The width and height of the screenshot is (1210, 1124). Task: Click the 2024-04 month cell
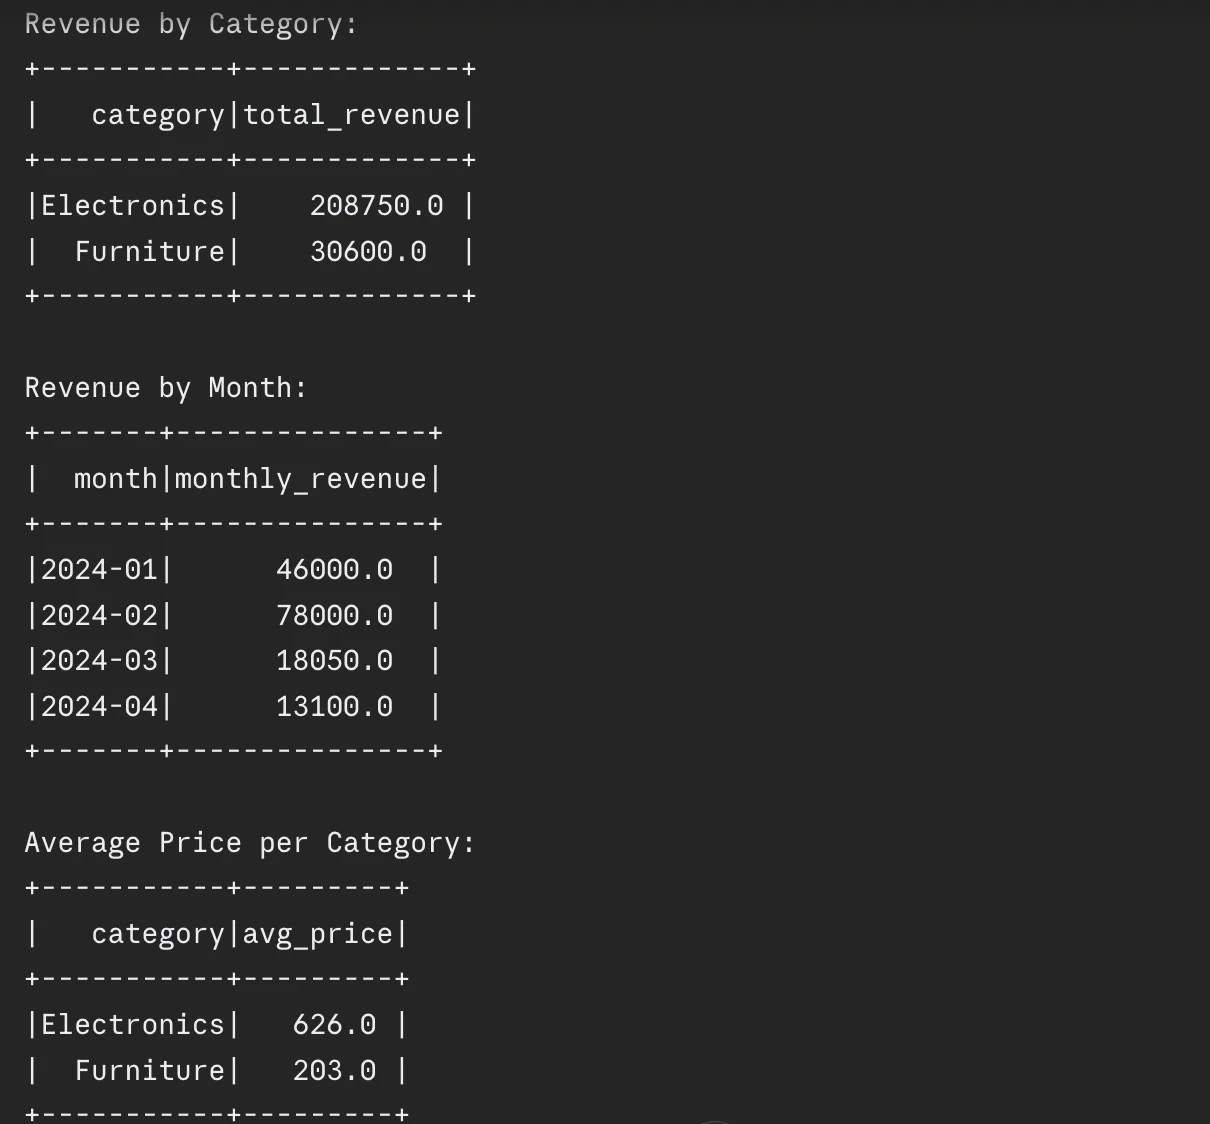(99, 707)
